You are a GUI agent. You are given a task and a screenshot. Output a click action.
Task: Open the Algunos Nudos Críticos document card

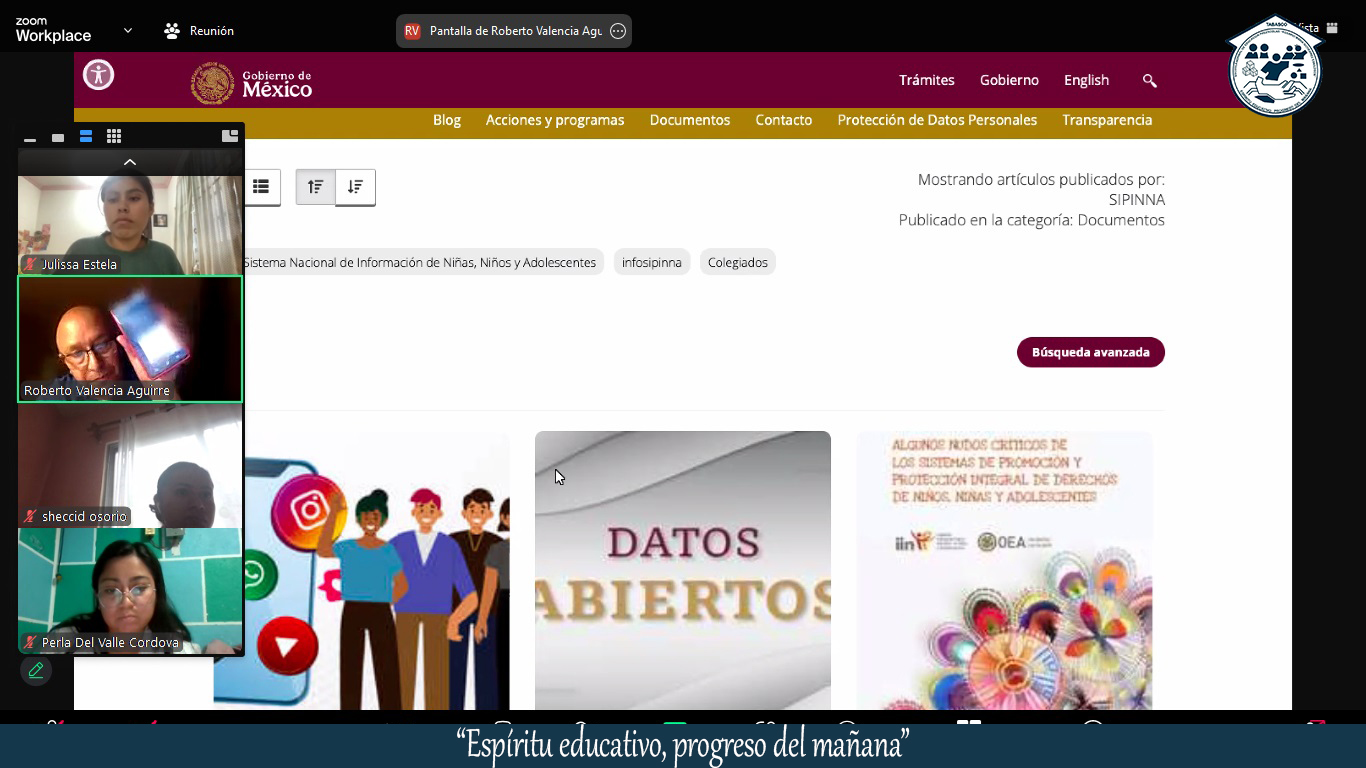[x=1005, y=570]
